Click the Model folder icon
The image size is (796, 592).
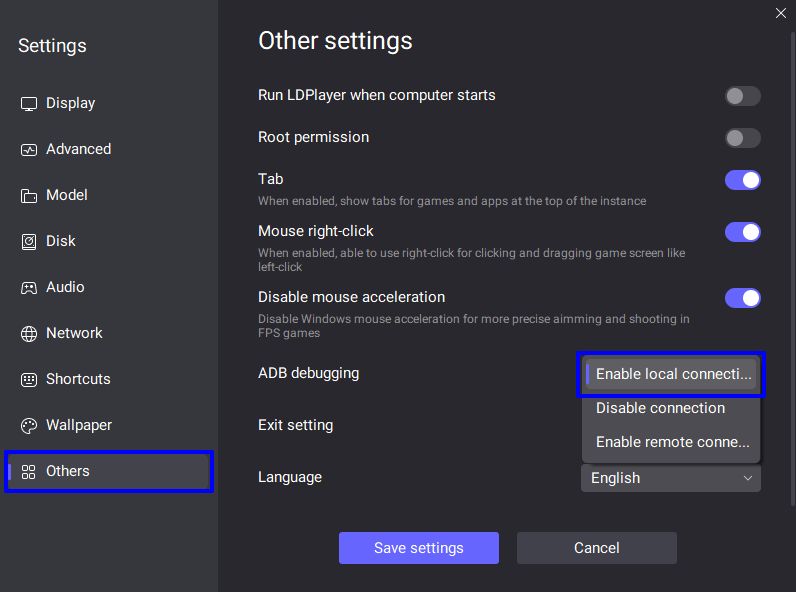[29, 195]
